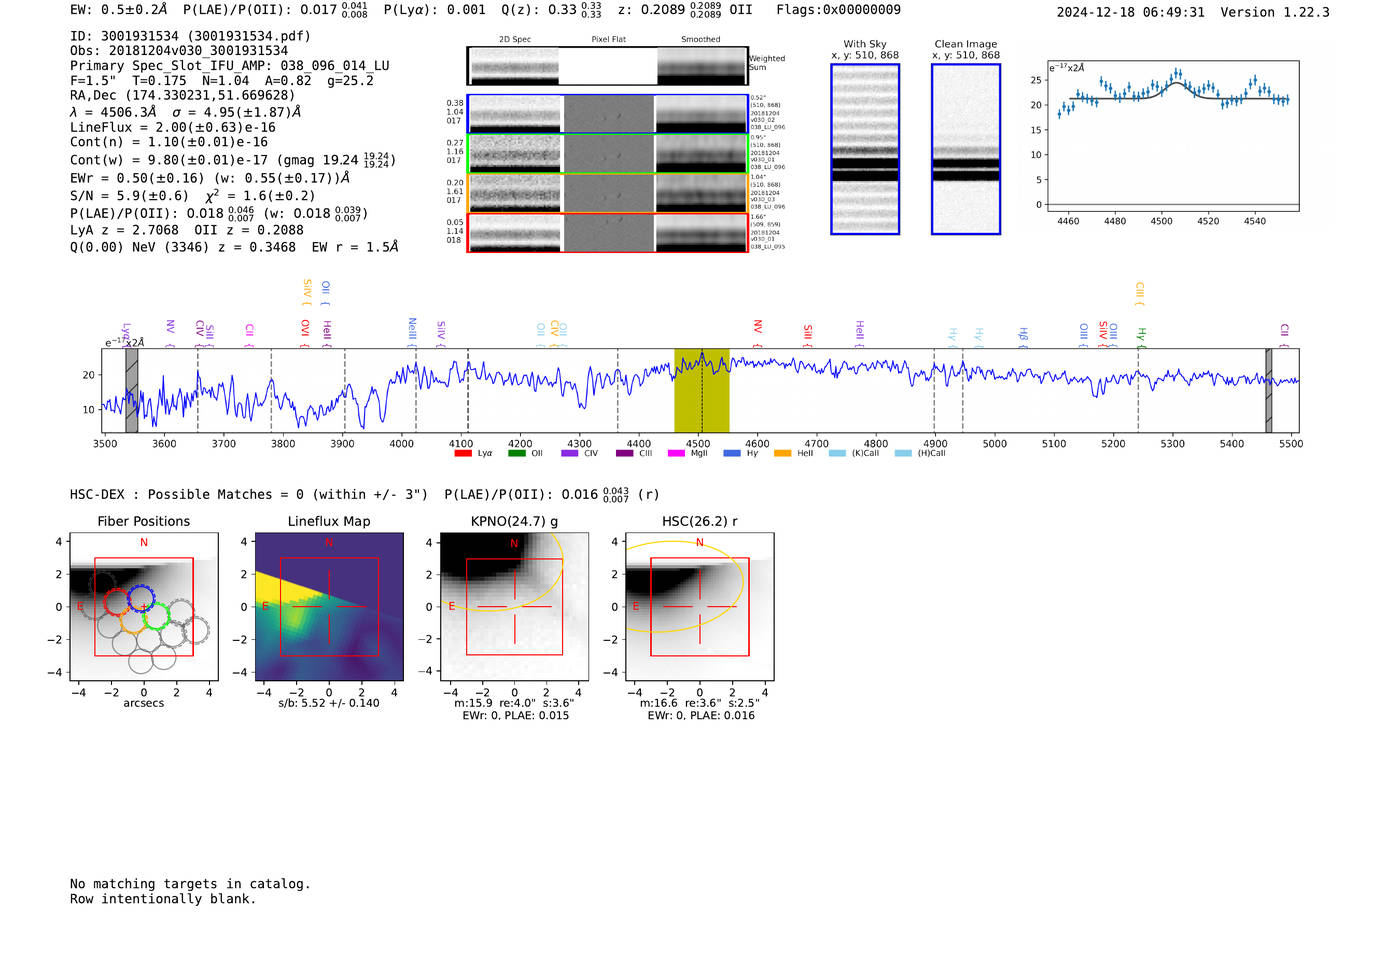Click the Lineflux Map panel
Screen dimensions: 1400x953
click(329, 607)
